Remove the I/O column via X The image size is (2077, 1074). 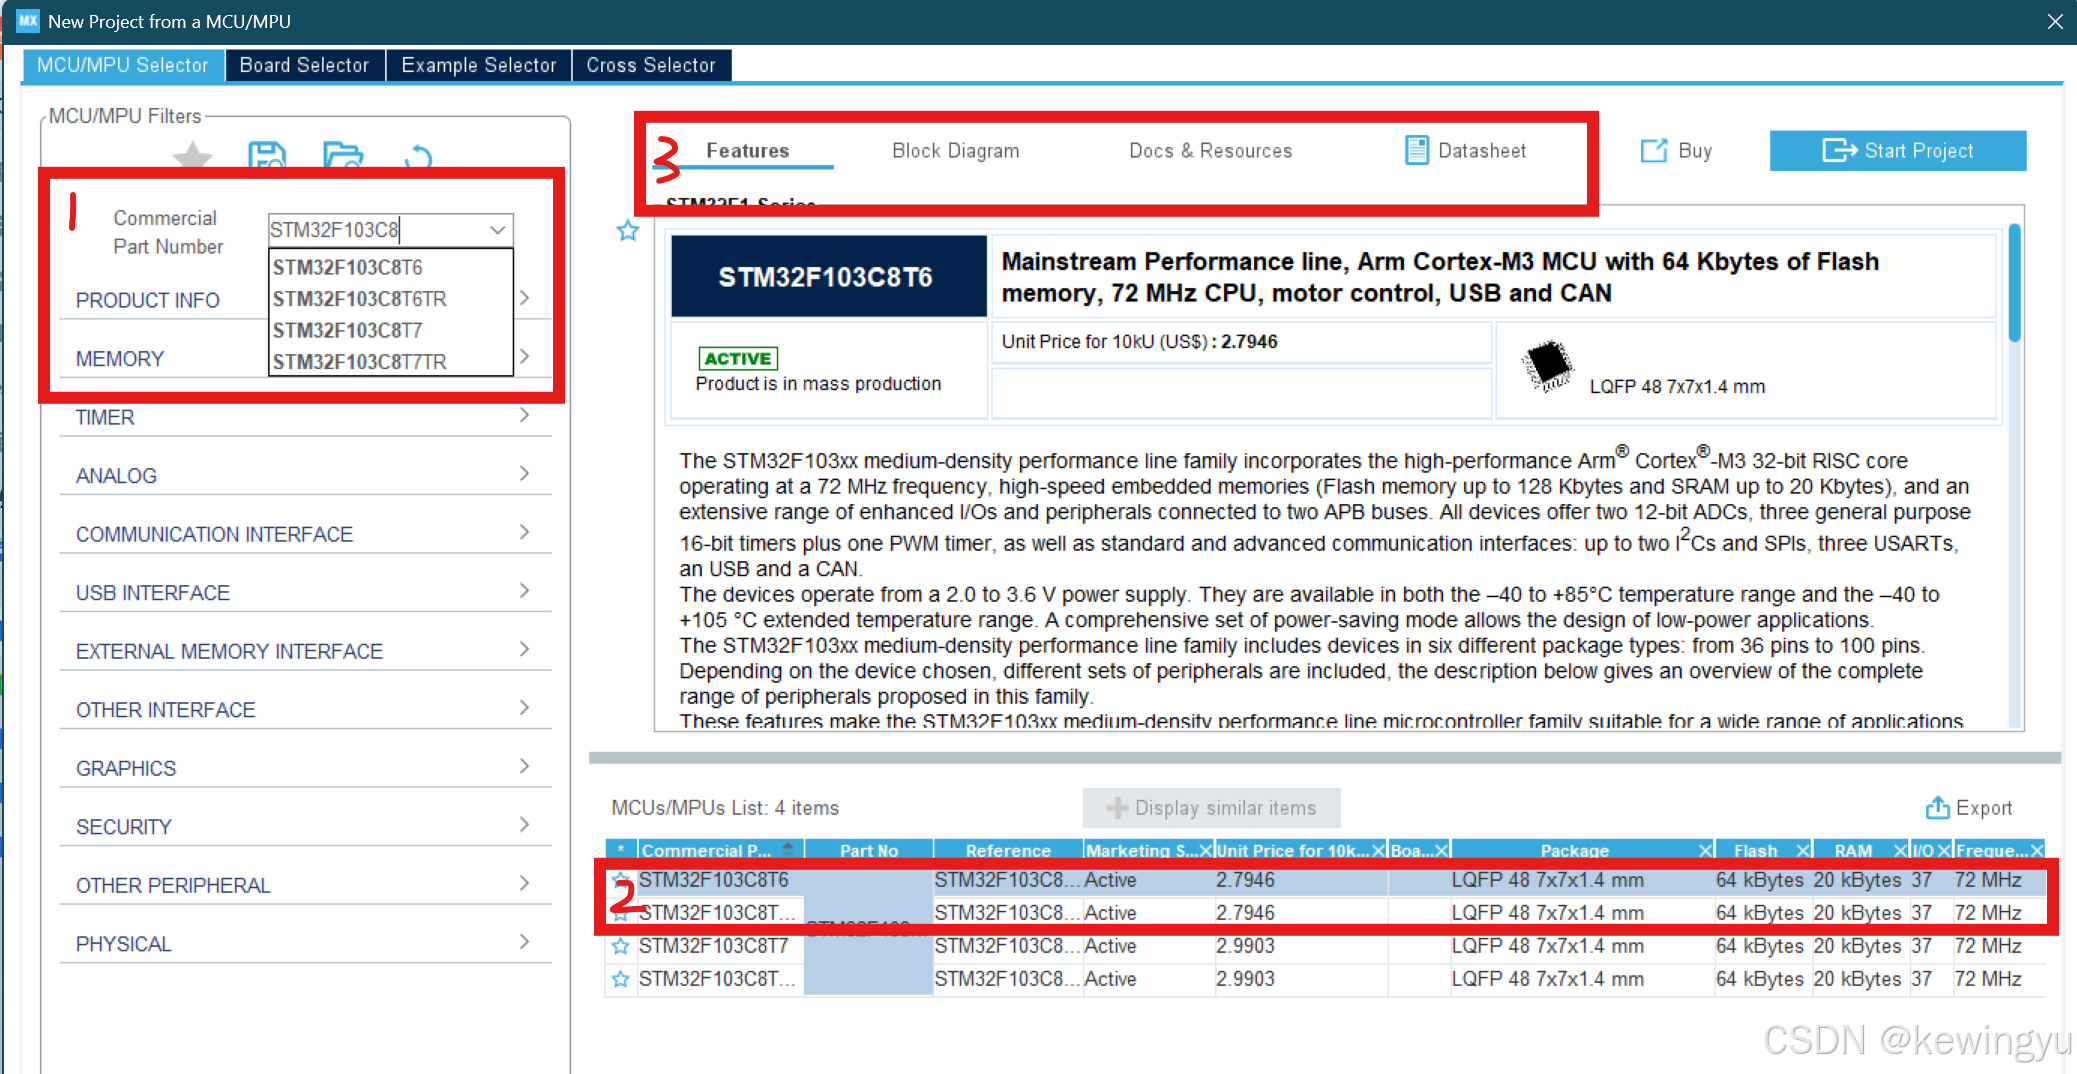point(1943,850)
